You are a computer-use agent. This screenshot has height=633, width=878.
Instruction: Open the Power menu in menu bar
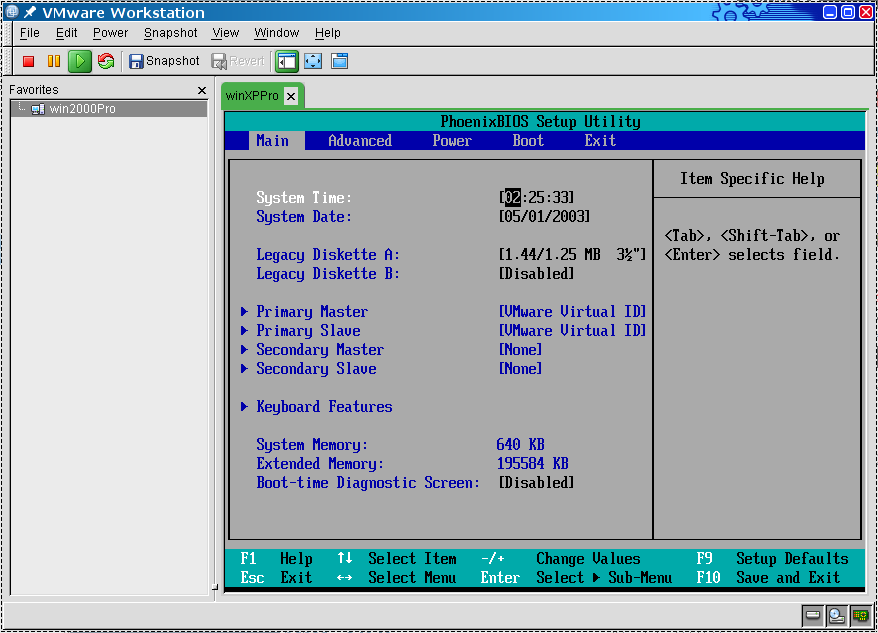click(110, 33)
